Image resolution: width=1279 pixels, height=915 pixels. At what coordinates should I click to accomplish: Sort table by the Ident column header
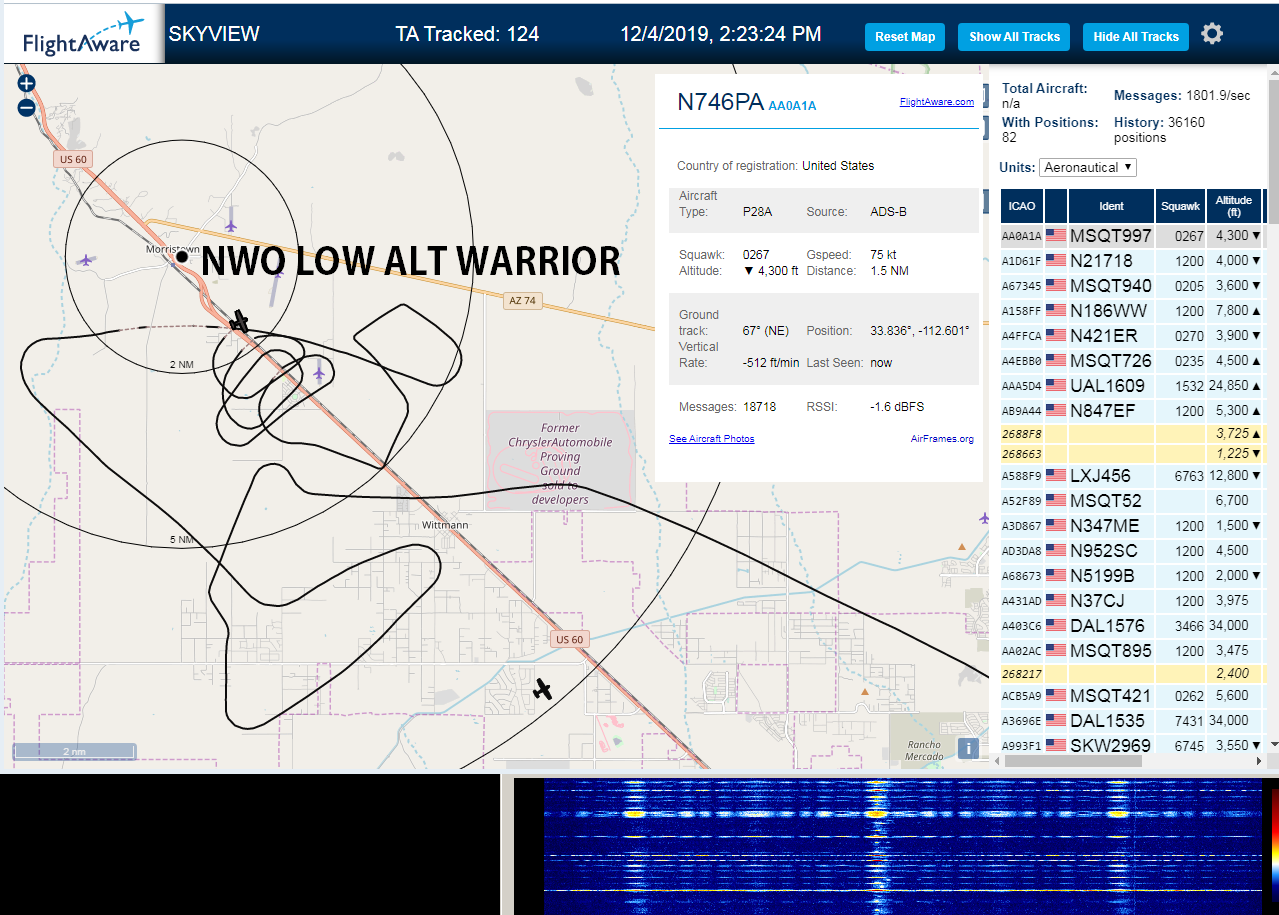[x=1111, y=206]
